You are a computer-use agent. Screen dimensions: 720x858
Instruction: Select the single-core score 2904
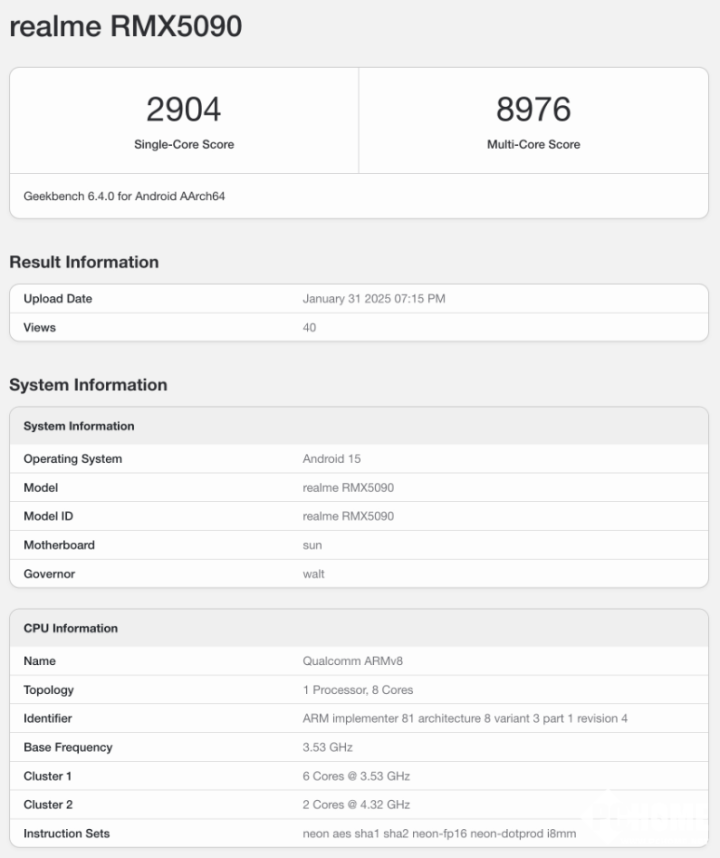[183, 109]
